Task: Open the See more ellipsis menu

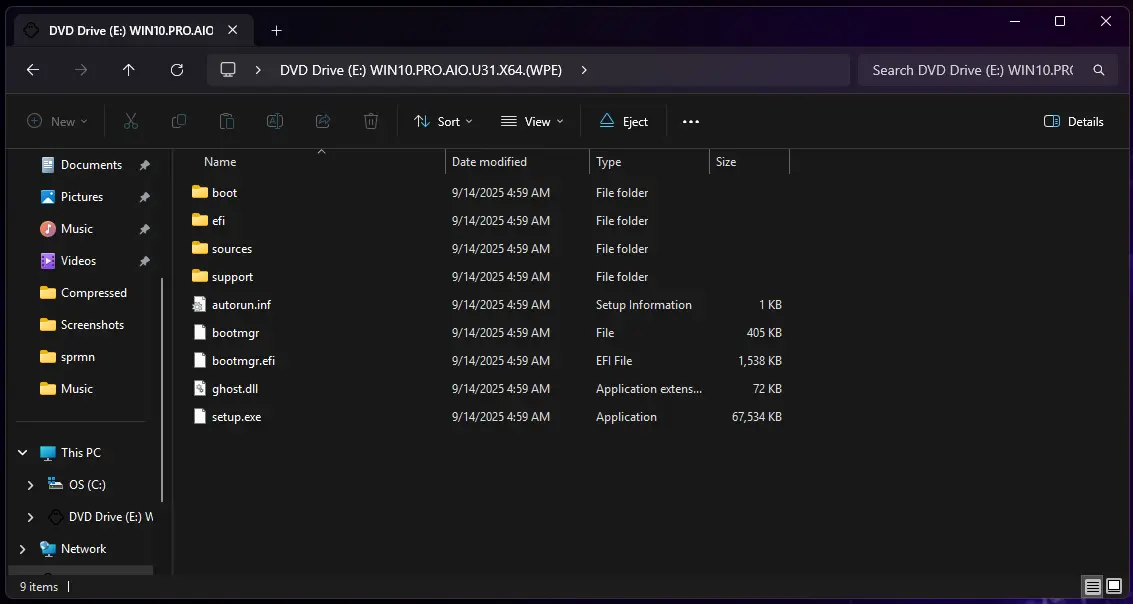Action: (x=691, y=121)
